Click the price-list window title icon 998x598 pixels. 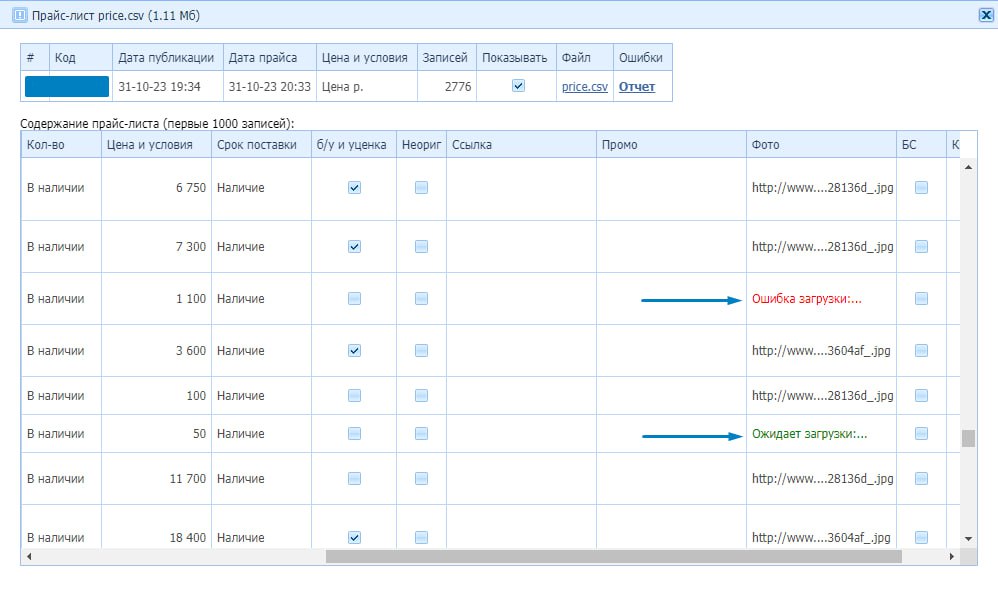pos(19,15)
